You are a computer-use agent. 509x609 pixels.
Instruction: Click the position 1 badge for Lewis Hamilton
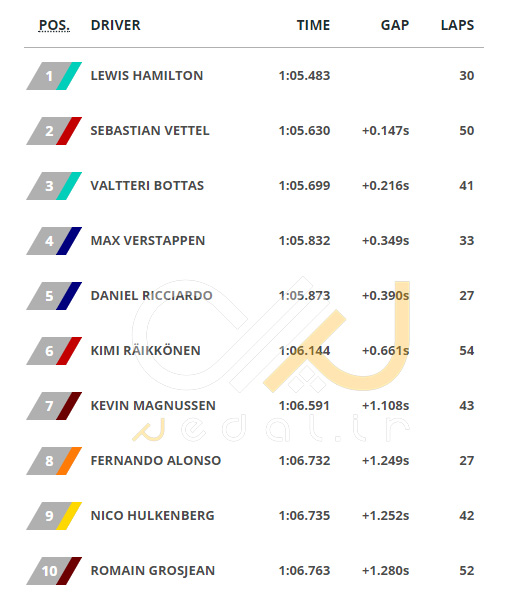(54, 76)
